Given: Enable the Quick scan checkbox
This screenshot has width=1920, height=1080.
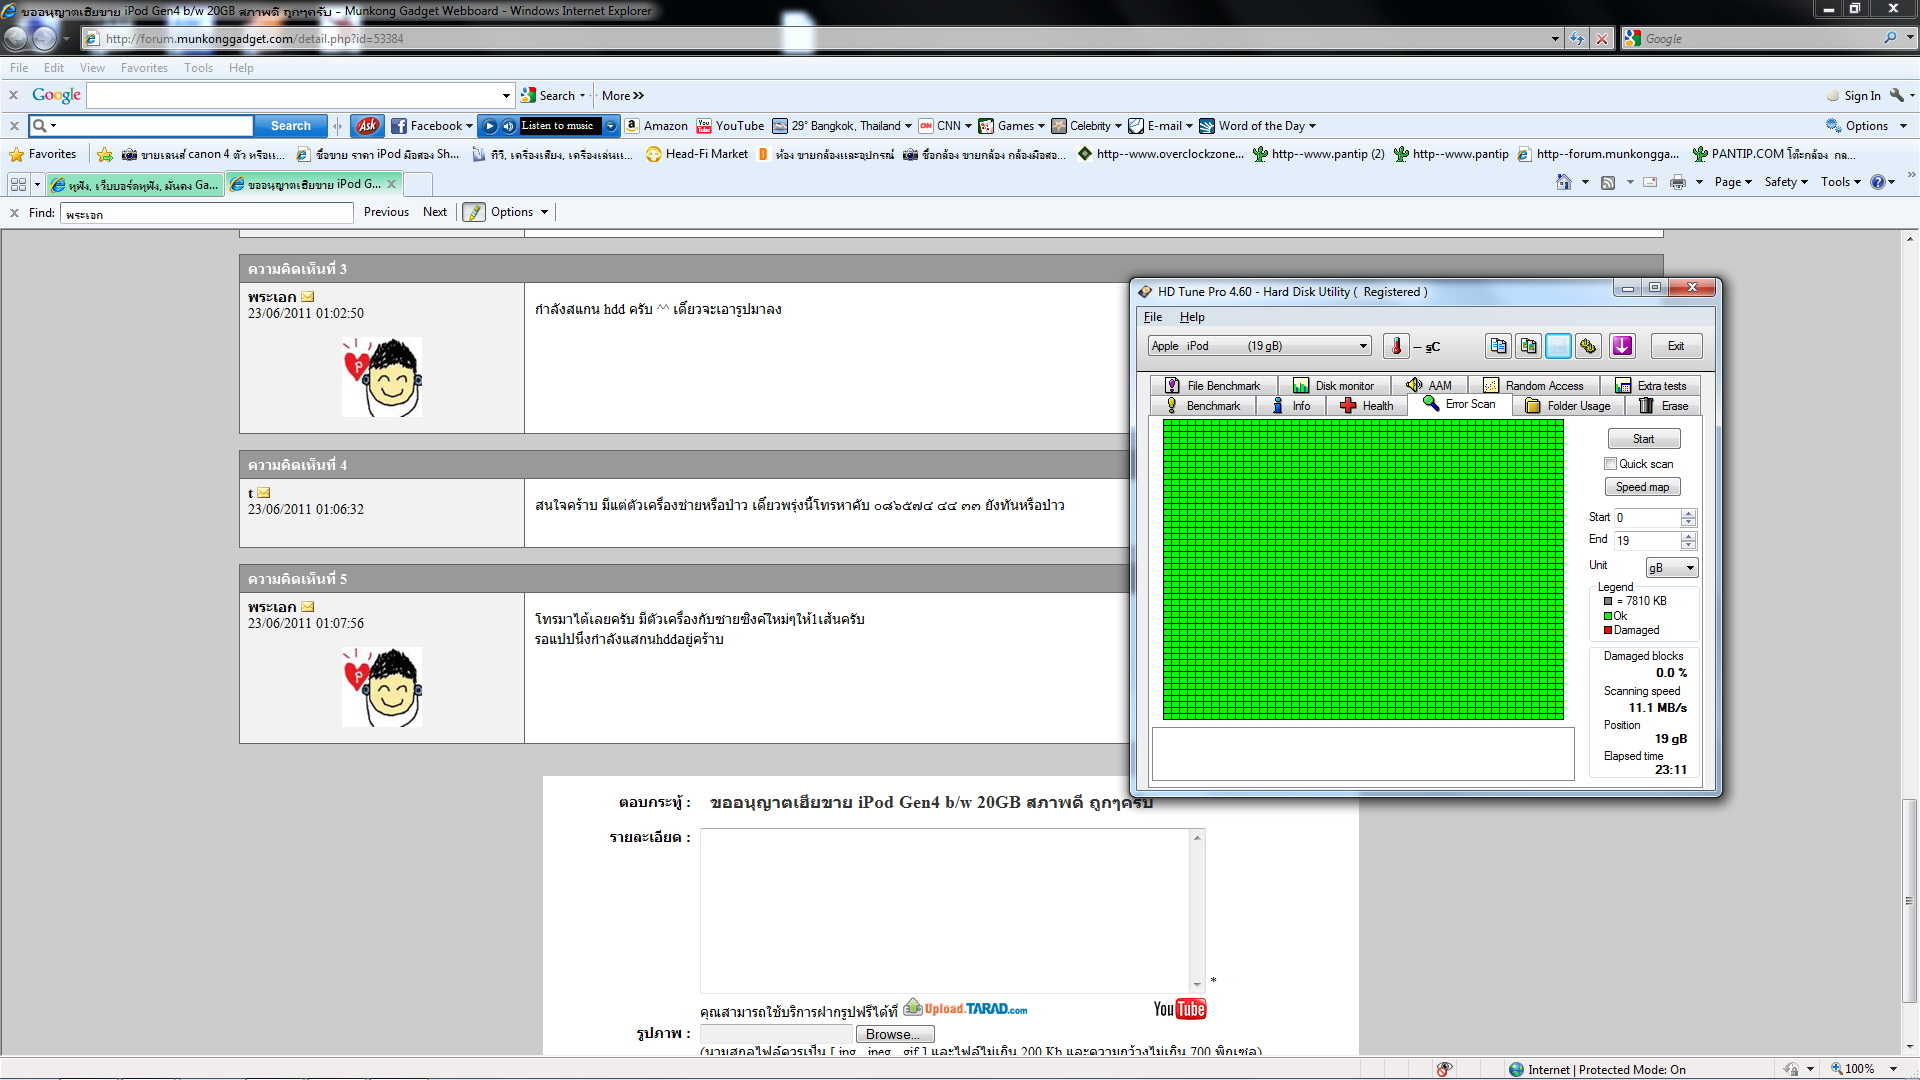Looking at the screenshot, I should click(1610, 464).
